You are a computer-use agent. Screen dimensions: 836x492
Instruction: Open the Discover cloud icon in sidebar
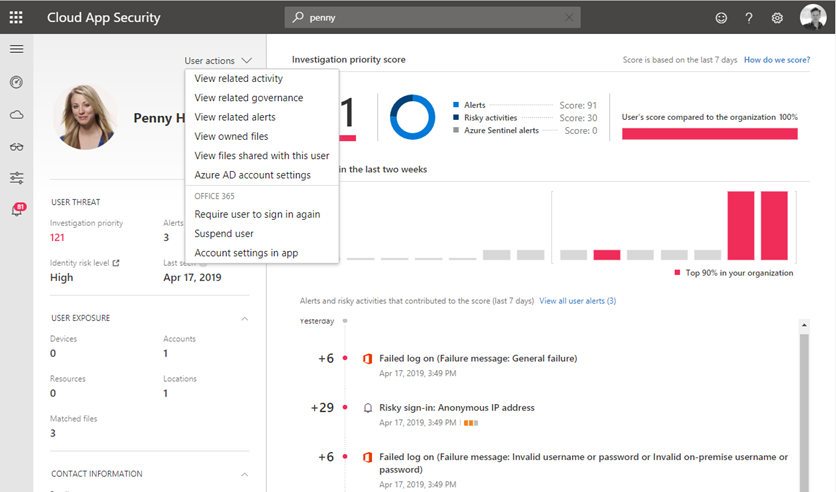(16, 115)
